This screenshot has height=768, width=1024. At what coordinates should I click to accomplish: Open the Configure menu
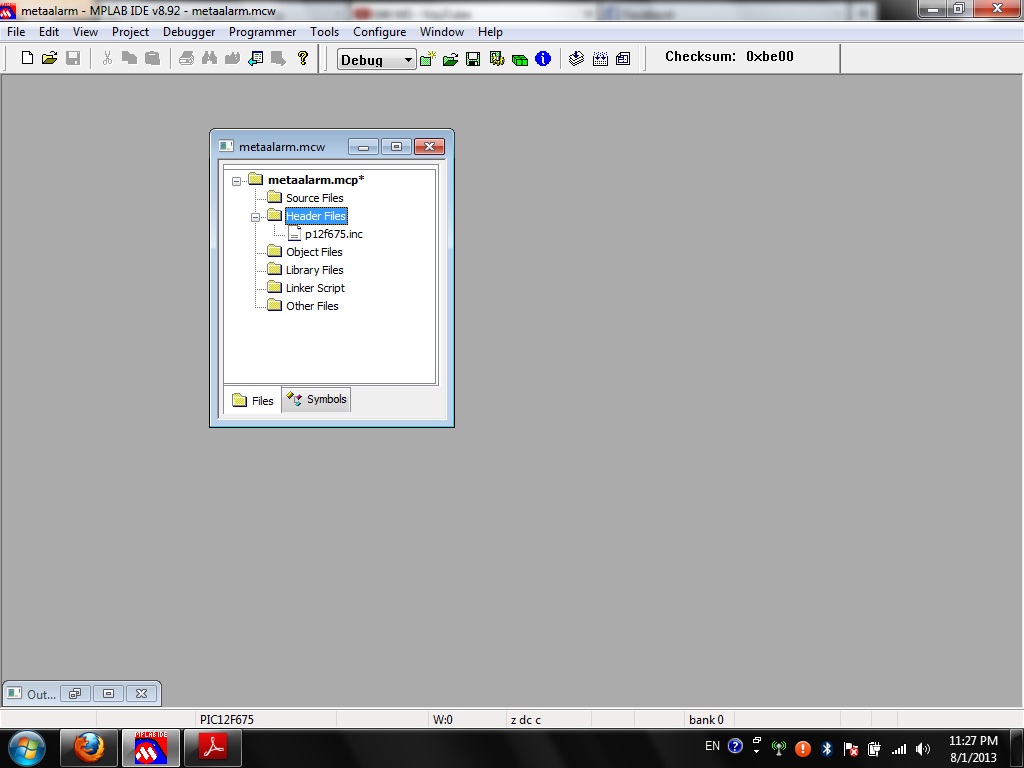(x=379, y=32)
